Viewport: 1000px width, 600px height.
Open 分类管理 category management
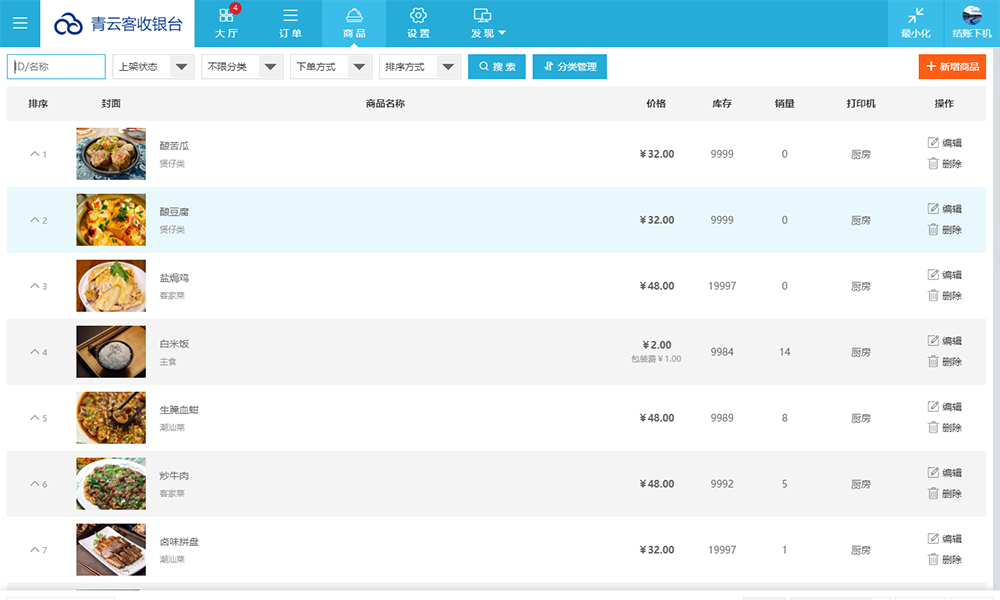click(570, 66)
